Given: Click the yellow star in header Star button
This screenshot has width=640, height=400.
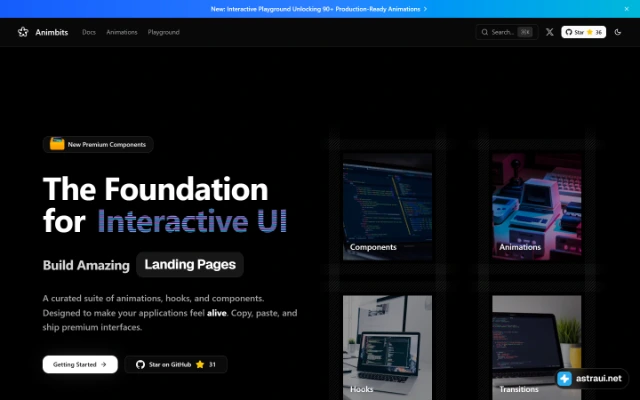Looking at the screenshot, I should 589,32.
